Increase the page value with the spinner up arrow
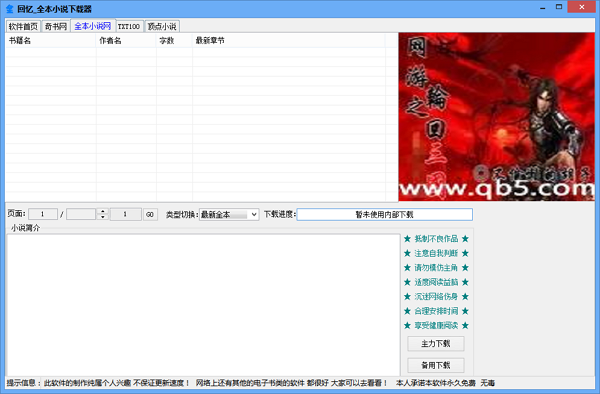 coord(102,211)
